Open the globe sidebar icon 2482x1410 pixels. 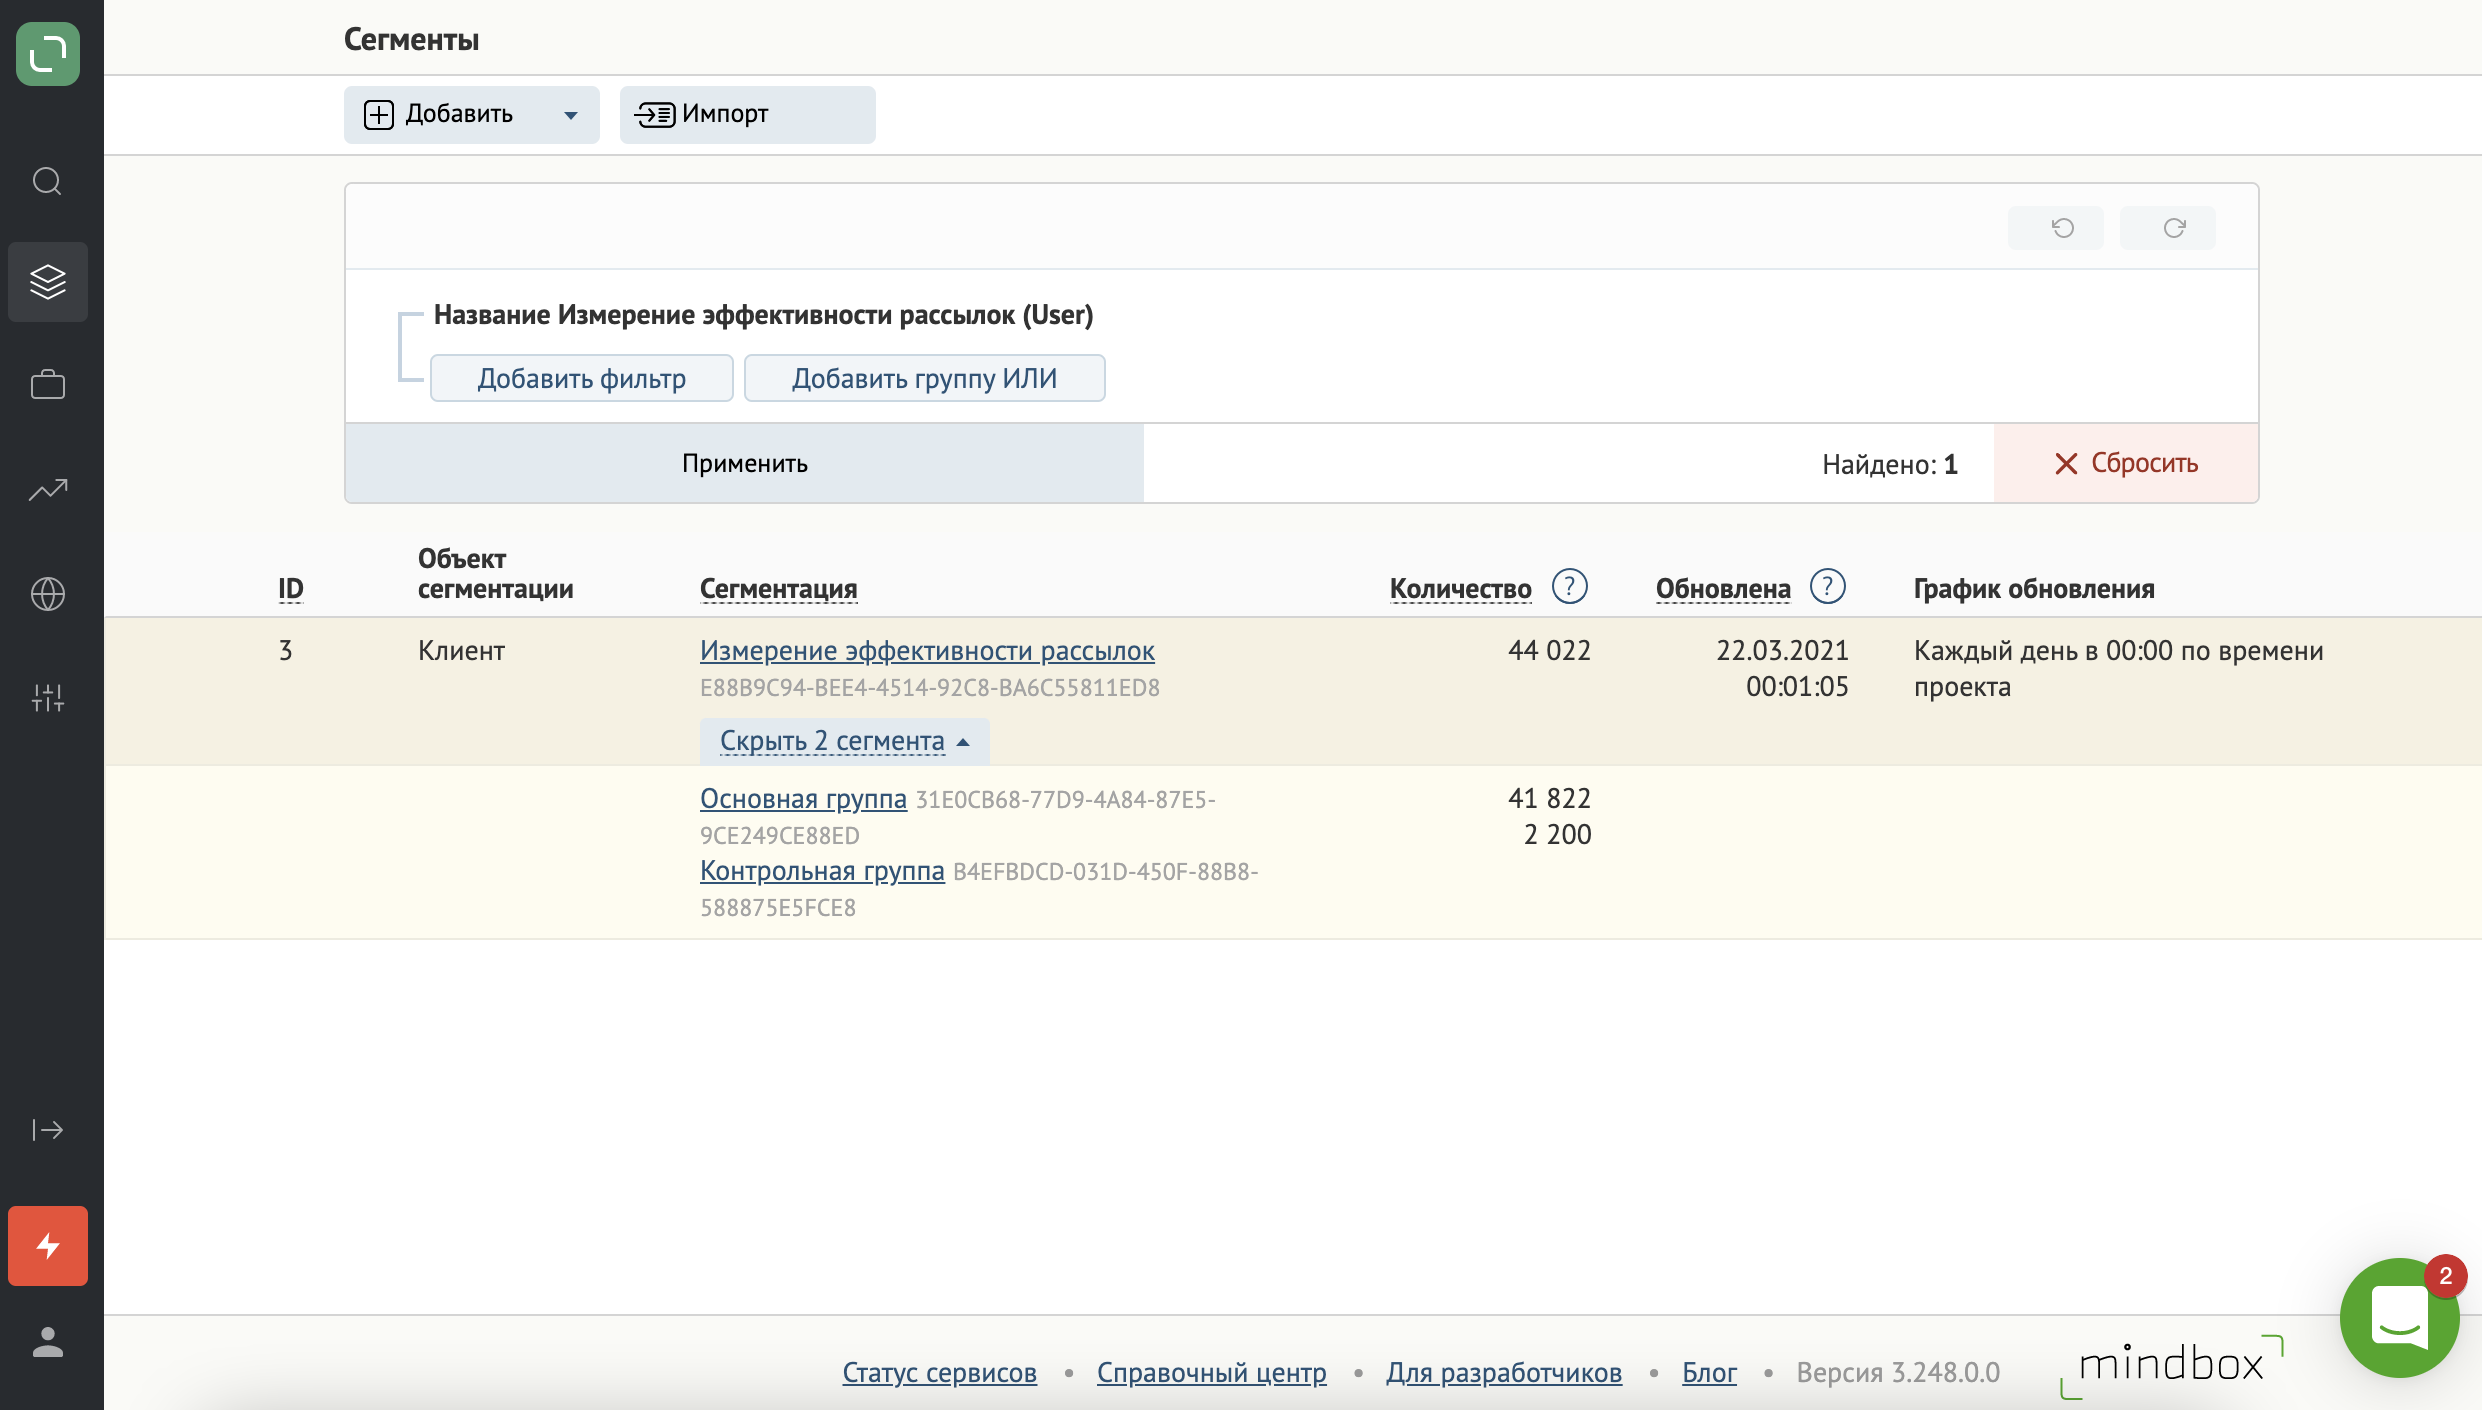pos(48,594)
